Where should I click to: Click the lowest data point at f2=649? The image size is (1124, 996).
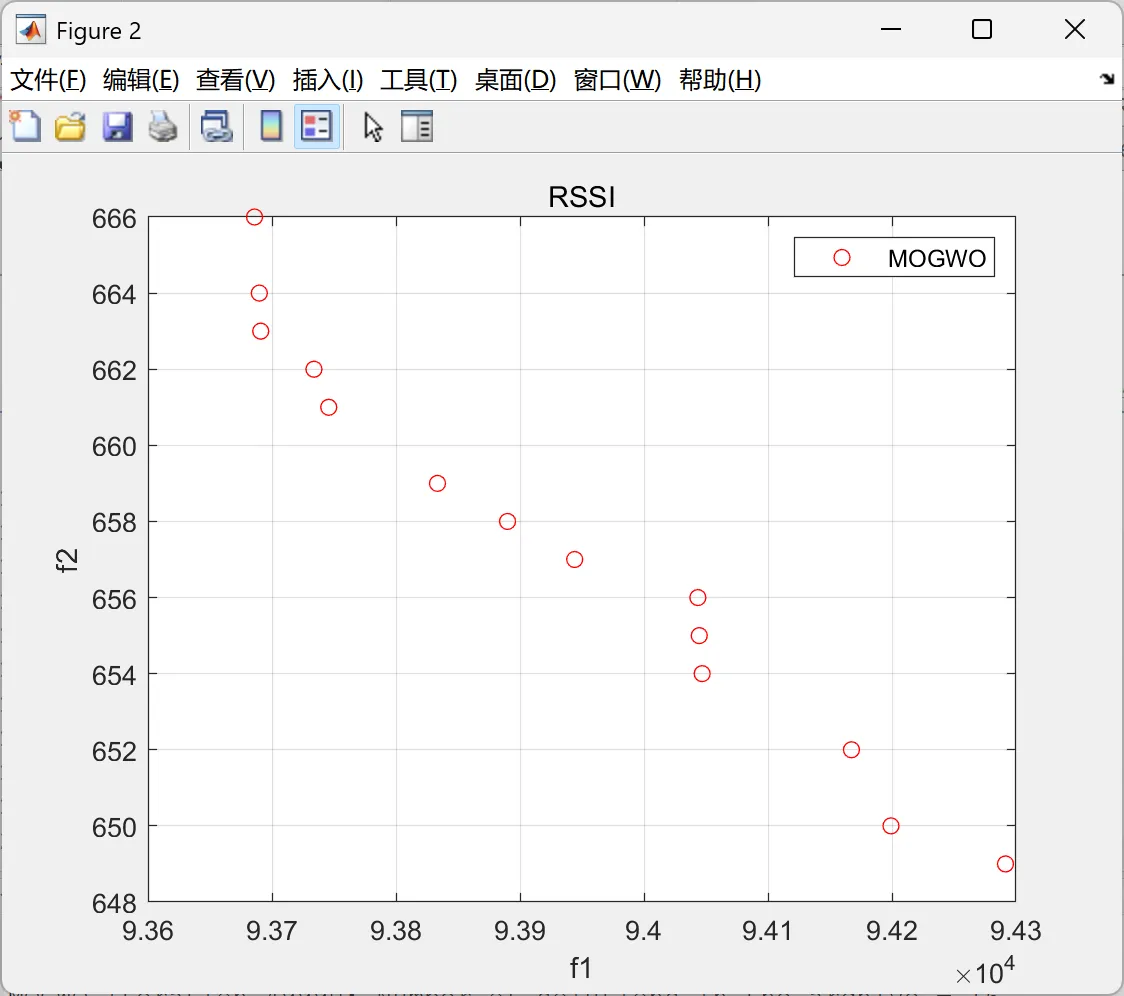point(1005,864)
